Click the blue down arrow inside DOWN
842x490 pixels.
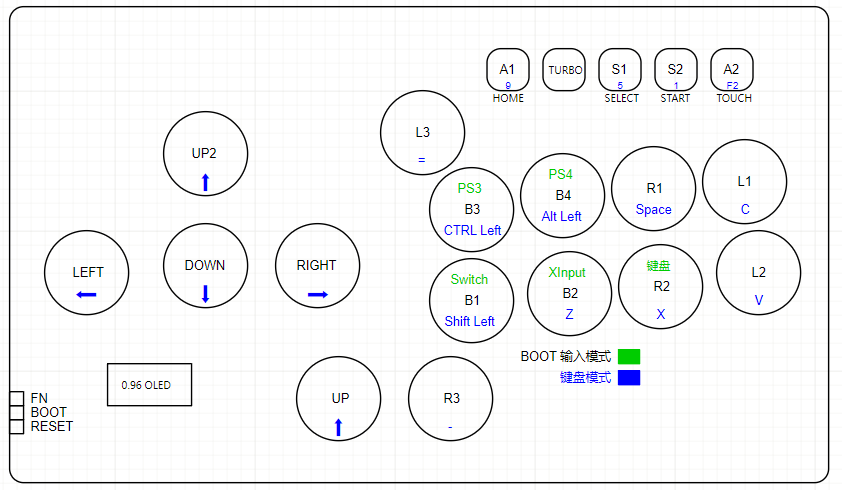205,294
